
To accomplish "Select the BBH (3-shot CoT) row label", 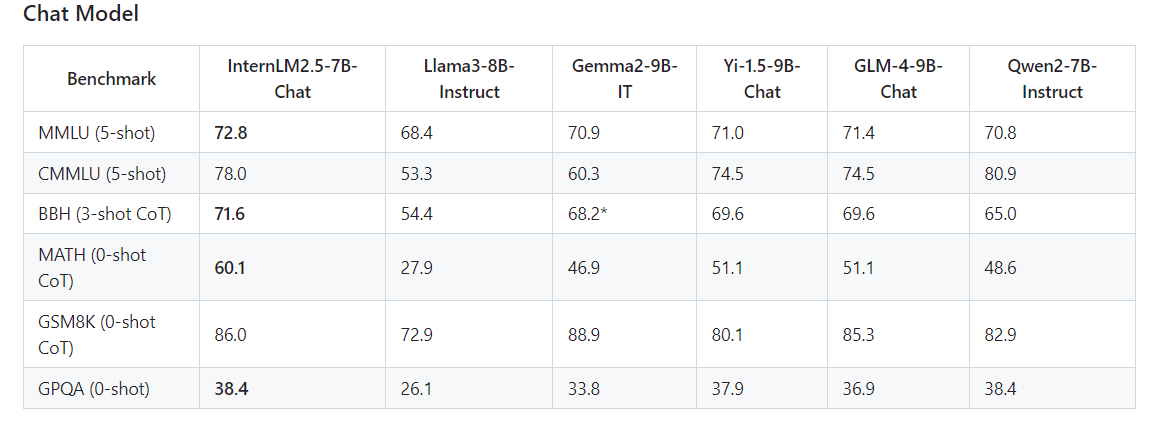I will click(104, 214).
